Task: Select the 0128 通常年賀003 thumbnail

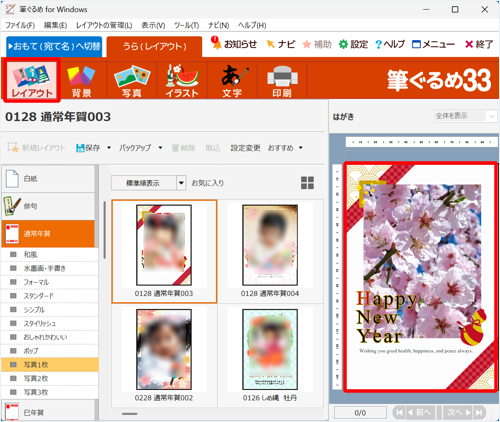Action: pyautogui.click(x=164, y=251)
